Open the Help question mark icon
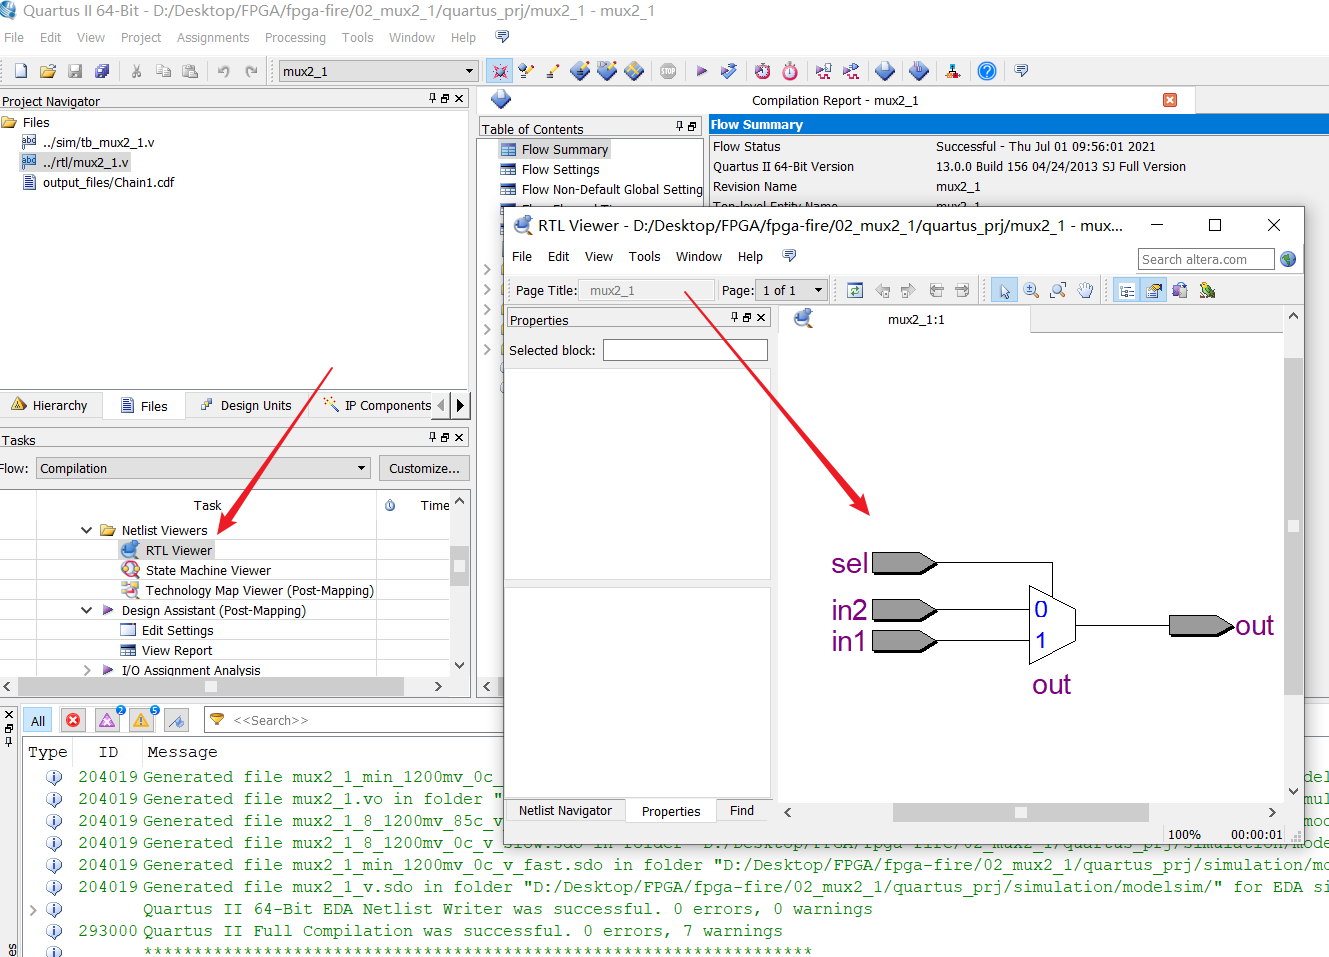1329x957 pixels. click(x=987, y=71)
